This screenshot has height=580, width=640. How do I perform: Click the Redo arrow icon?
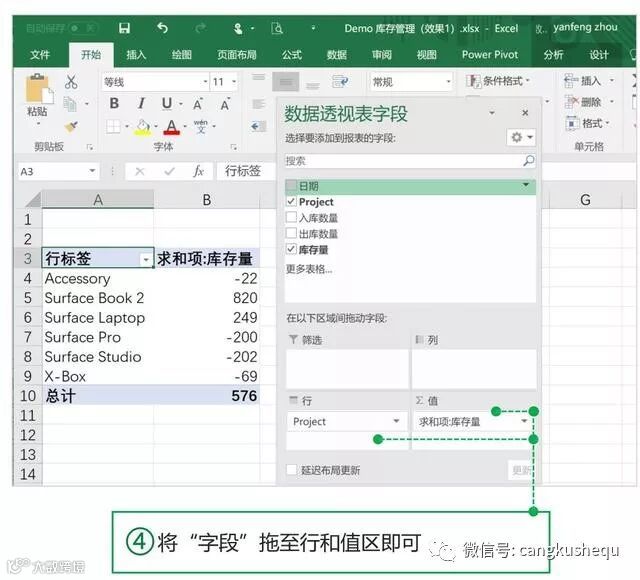tap(200, 28)
